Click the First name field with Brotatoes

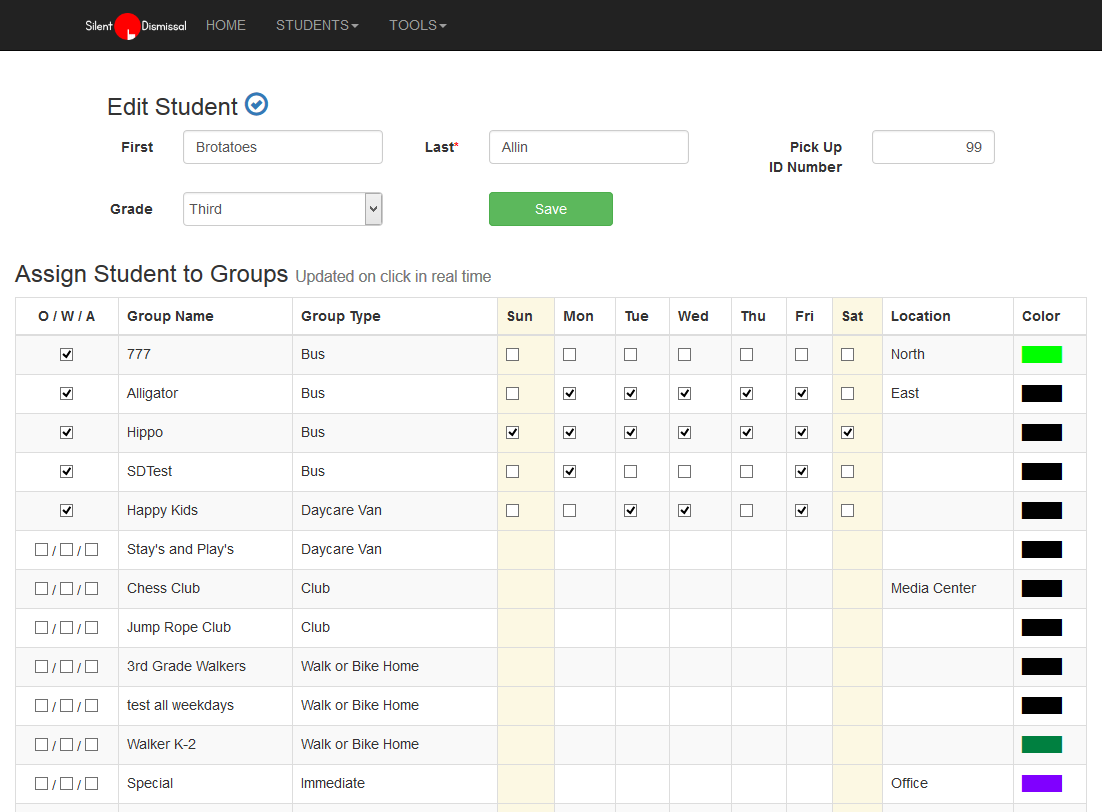(x=282, y=147)
